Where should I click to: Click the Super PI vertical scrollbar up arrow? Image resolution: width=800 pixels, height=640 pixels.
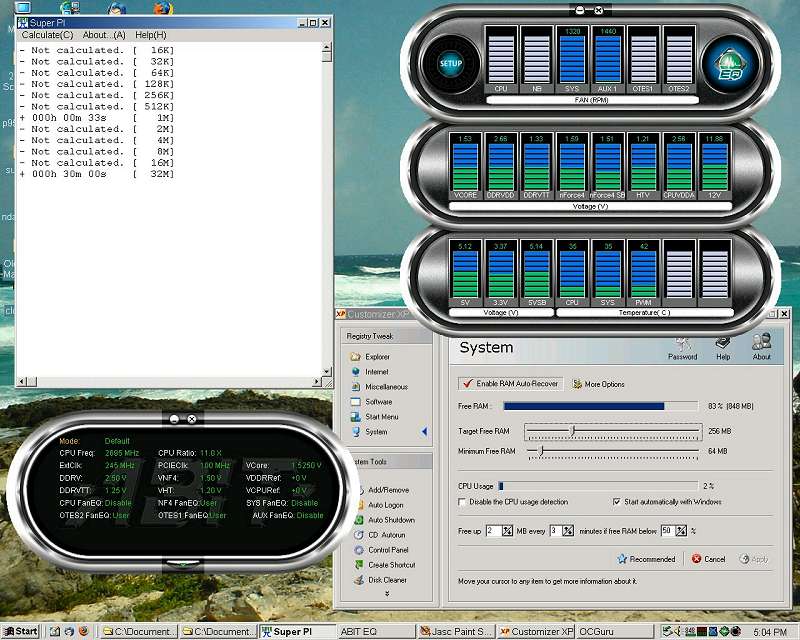pyautogui.click(x=327, y=47)
